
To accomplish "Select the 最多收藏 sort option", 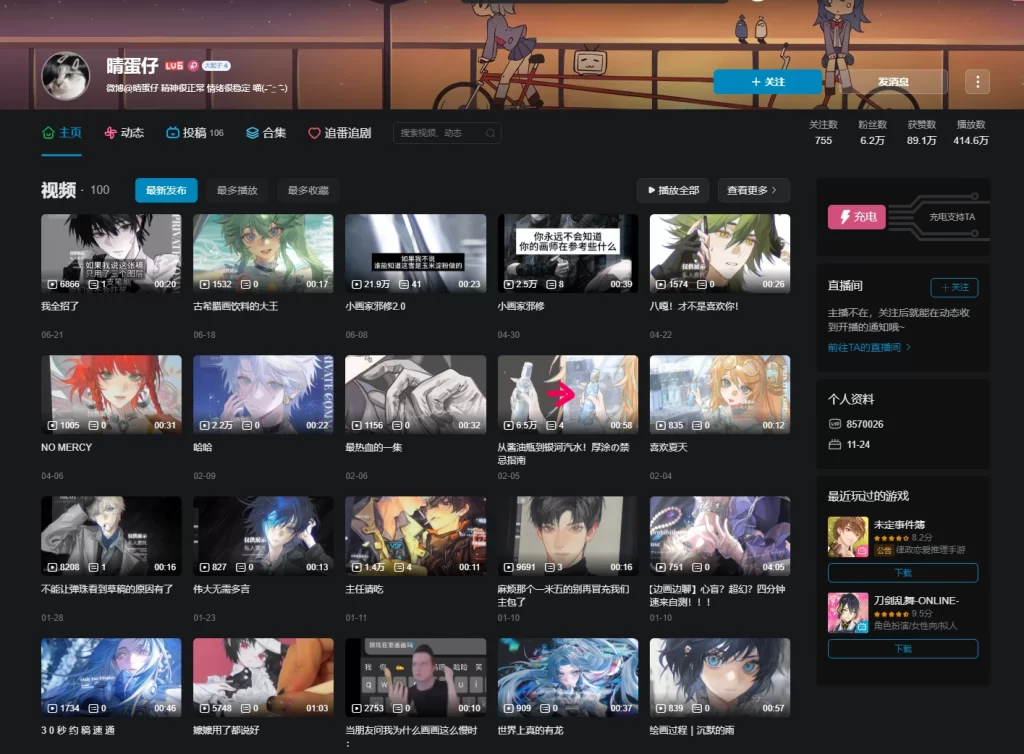I will [x=308, y=190].
